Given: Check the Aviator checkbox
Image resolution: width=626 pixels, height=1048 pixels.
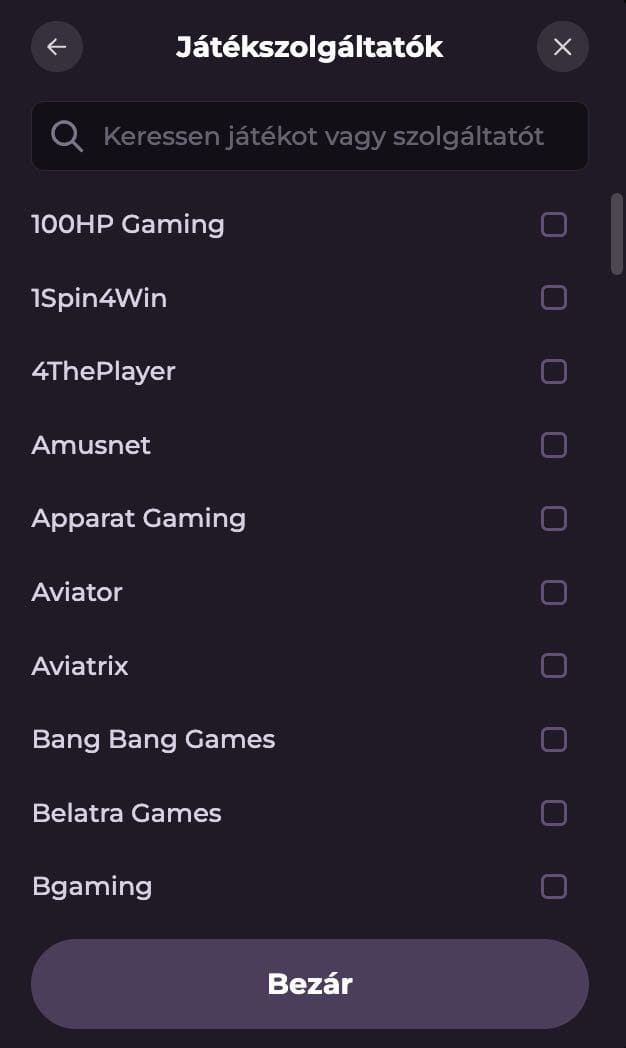Looking at the screenshot, I should click(554, 593).
